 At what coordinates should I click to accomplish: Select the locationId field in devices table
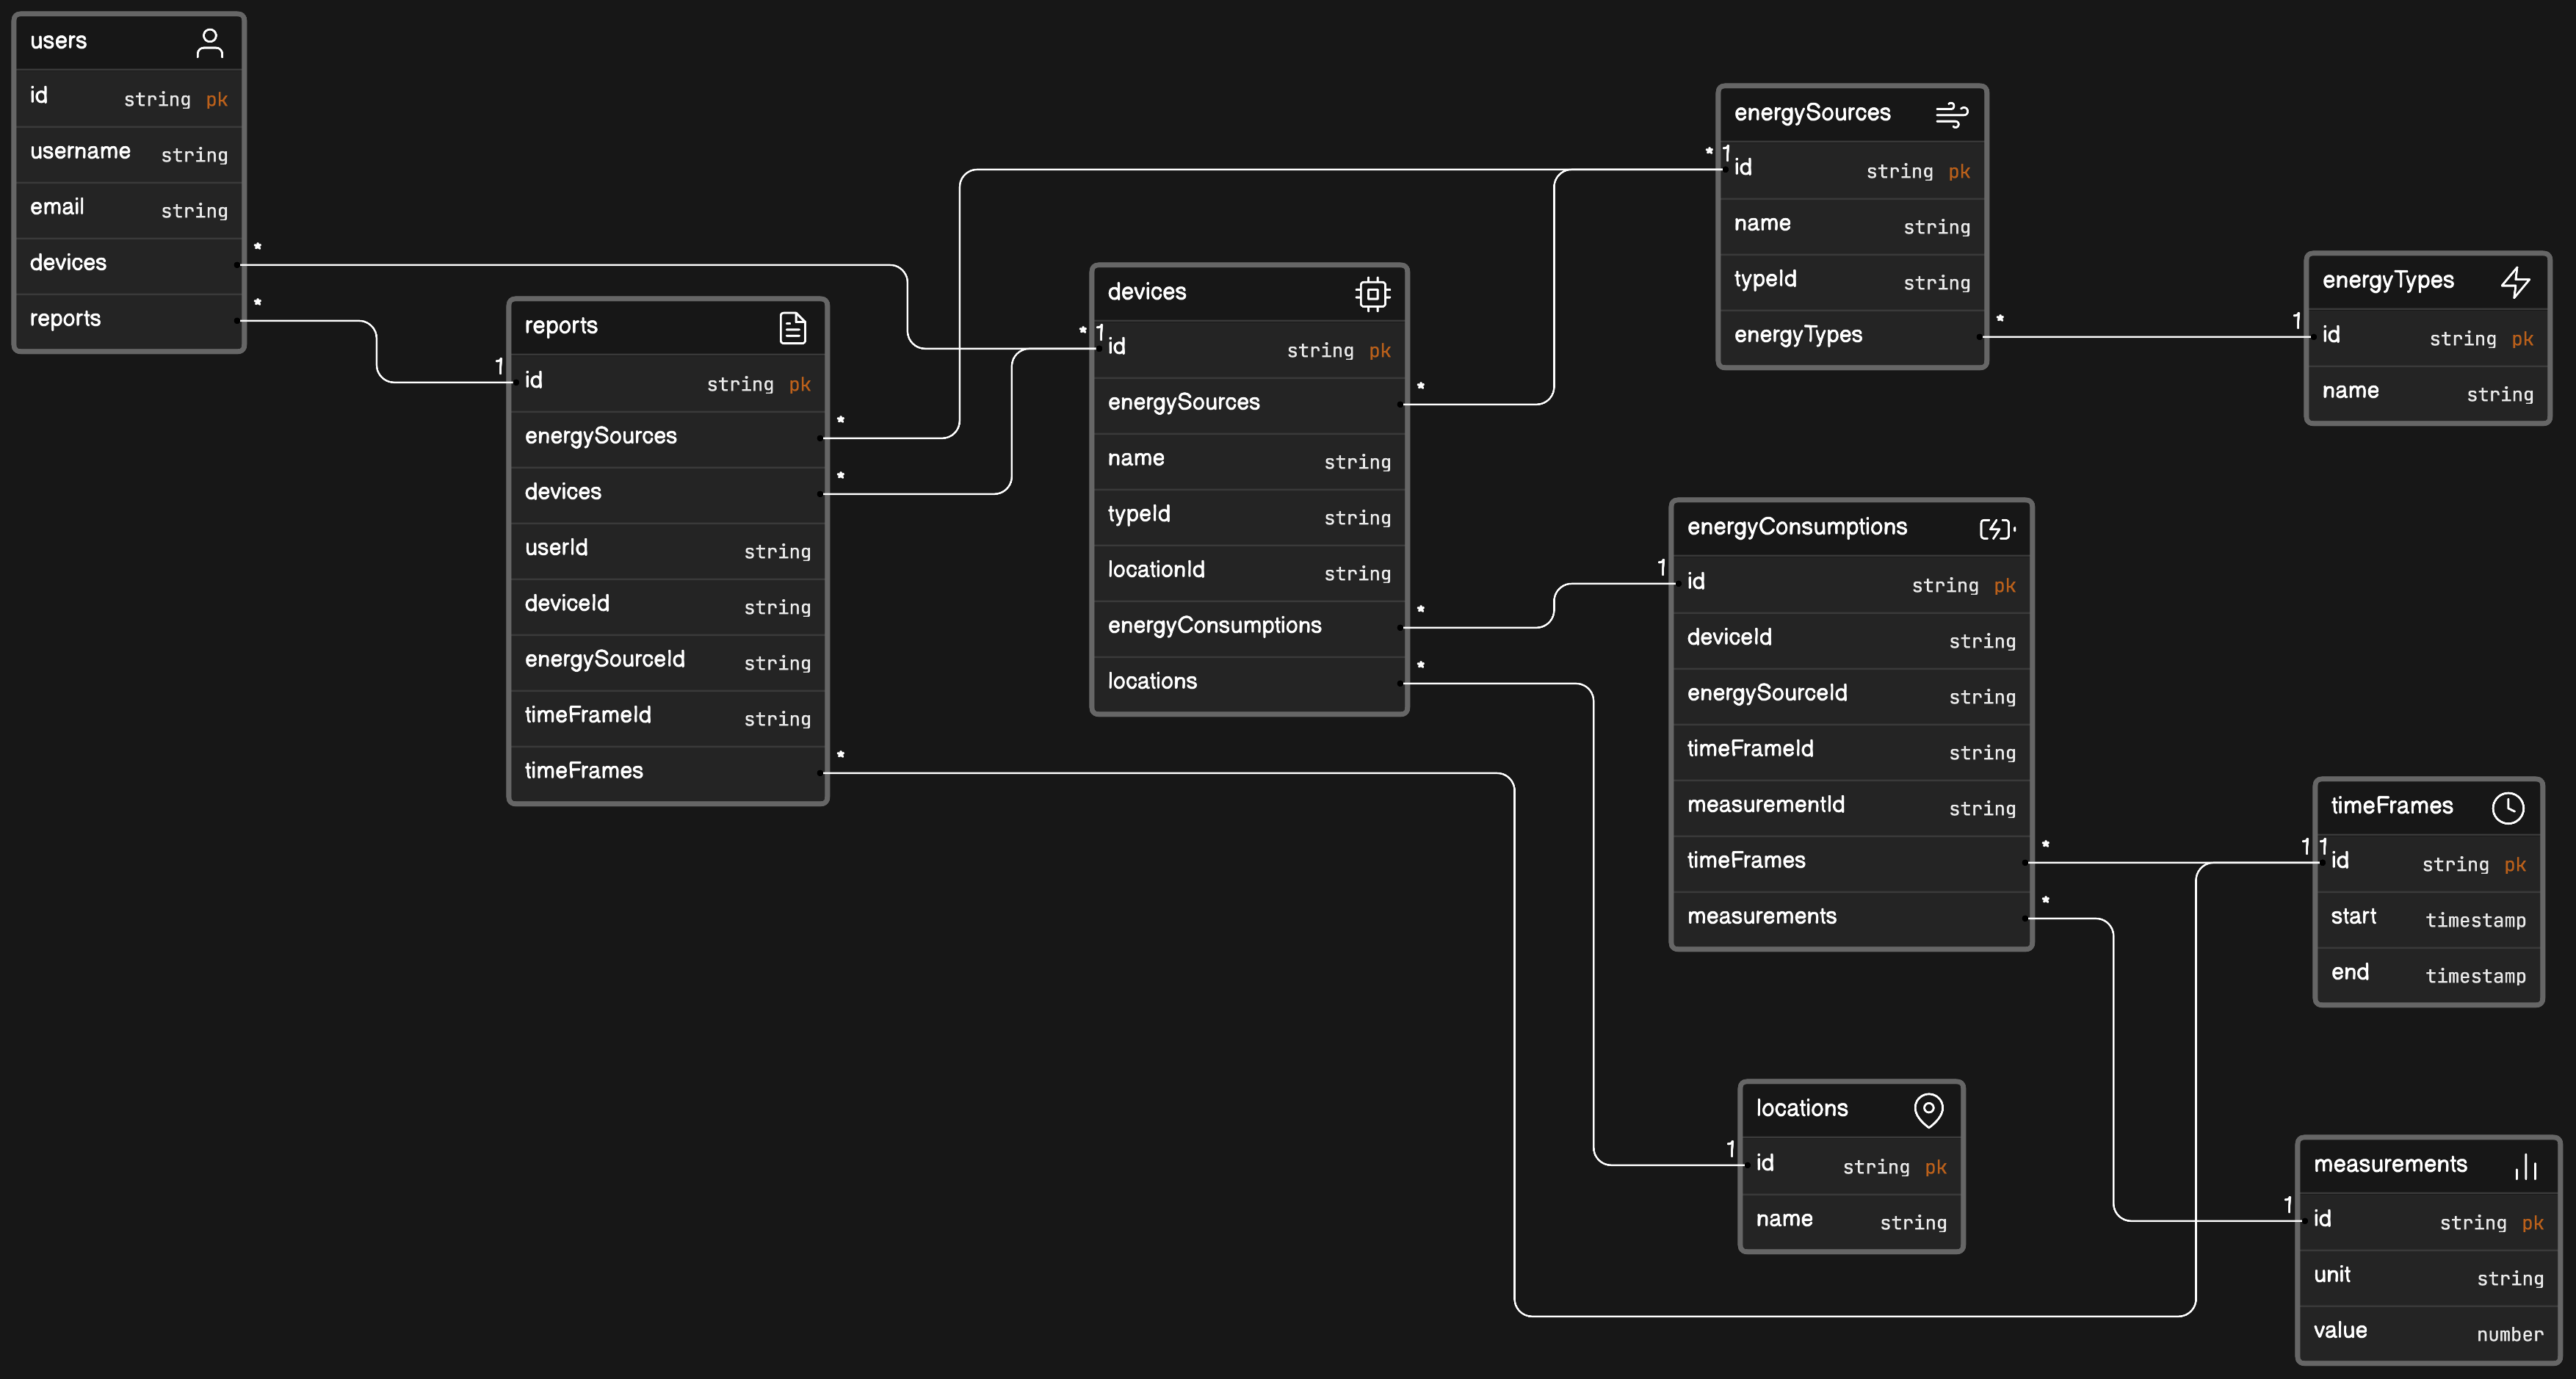point(1155,569)
